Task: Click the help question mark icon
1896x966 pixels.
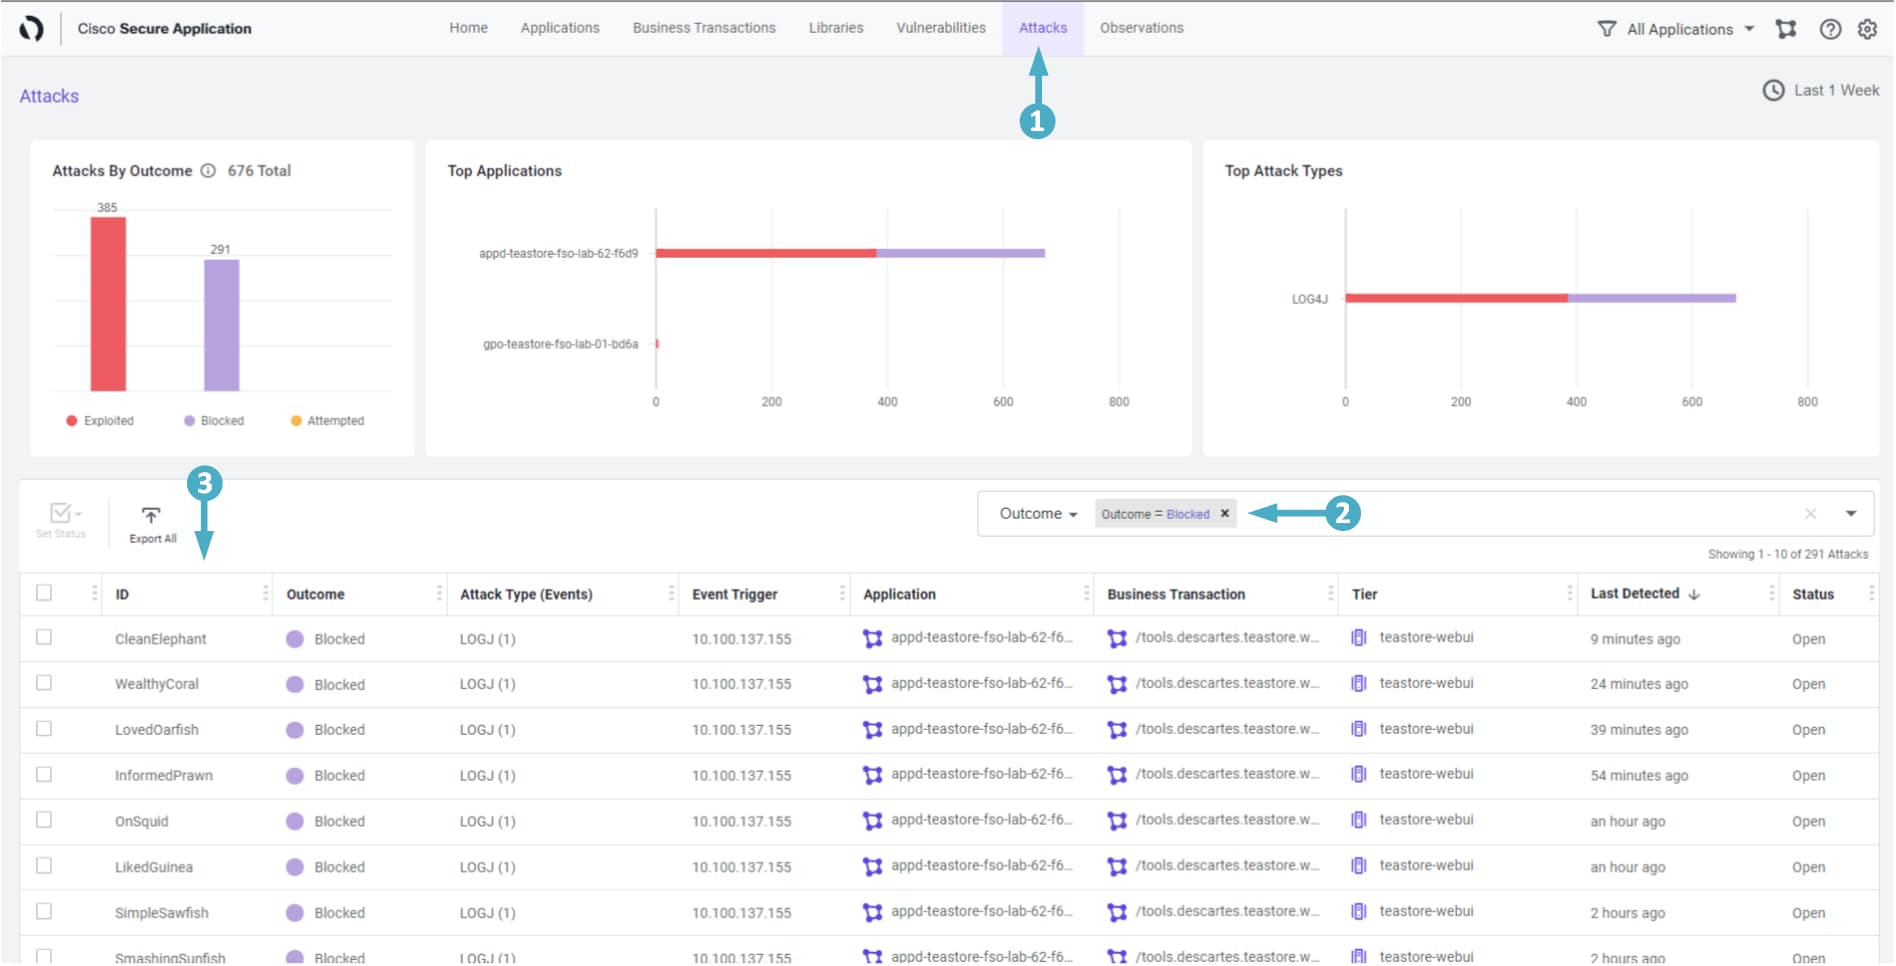Action: click(1830, 29)
